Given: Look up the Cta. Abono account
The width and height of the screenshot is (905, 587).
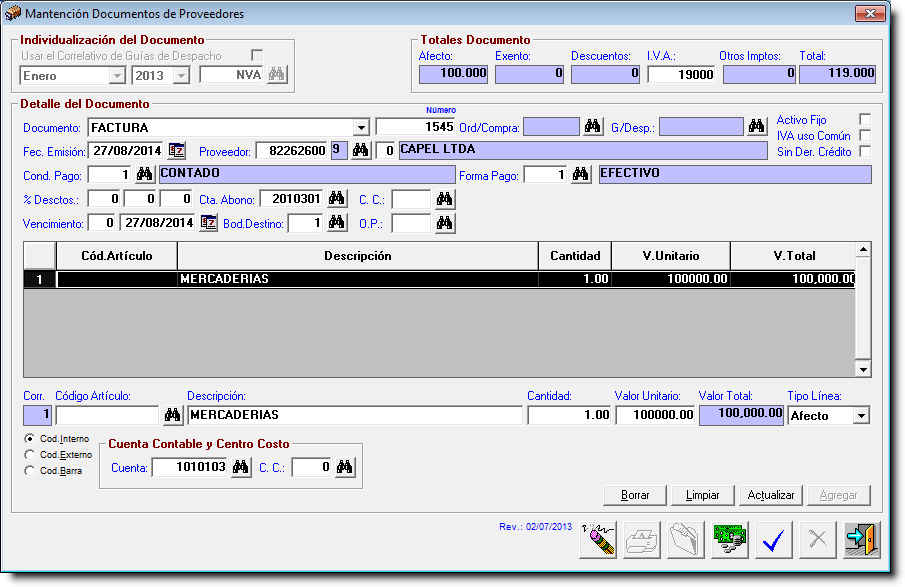Looking at the screenshot, I should [x=336, y=199].
